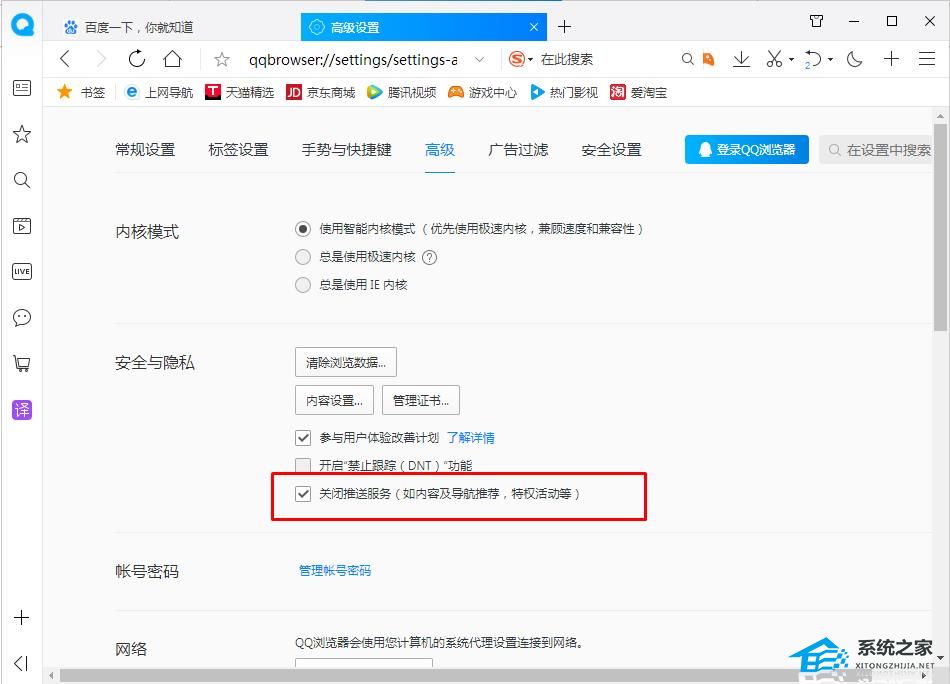This screenshot has height=684, width=950.
Task: Click the undo closed tab icon
Action: 813,59
